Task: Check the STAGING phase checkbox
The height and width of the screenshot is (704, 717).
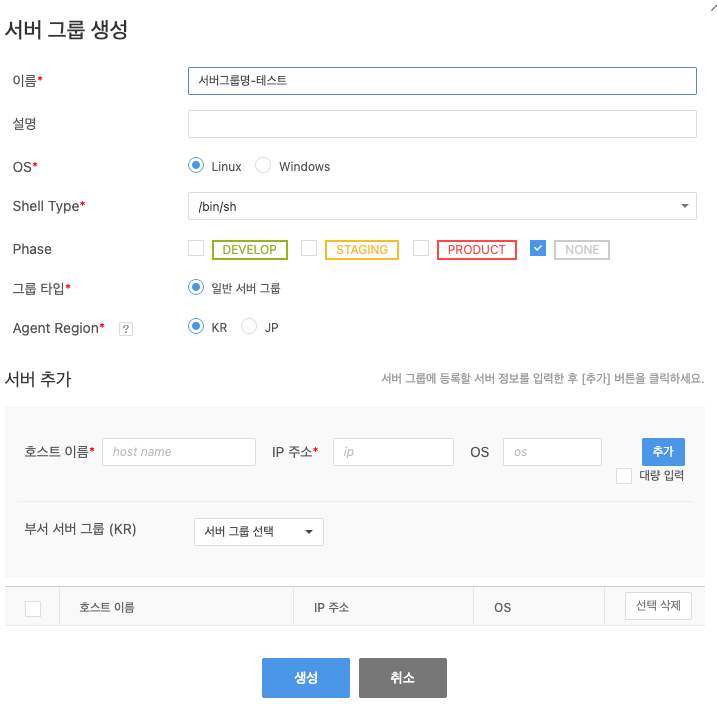Action: pyautogui.click(x=309, y=248)
